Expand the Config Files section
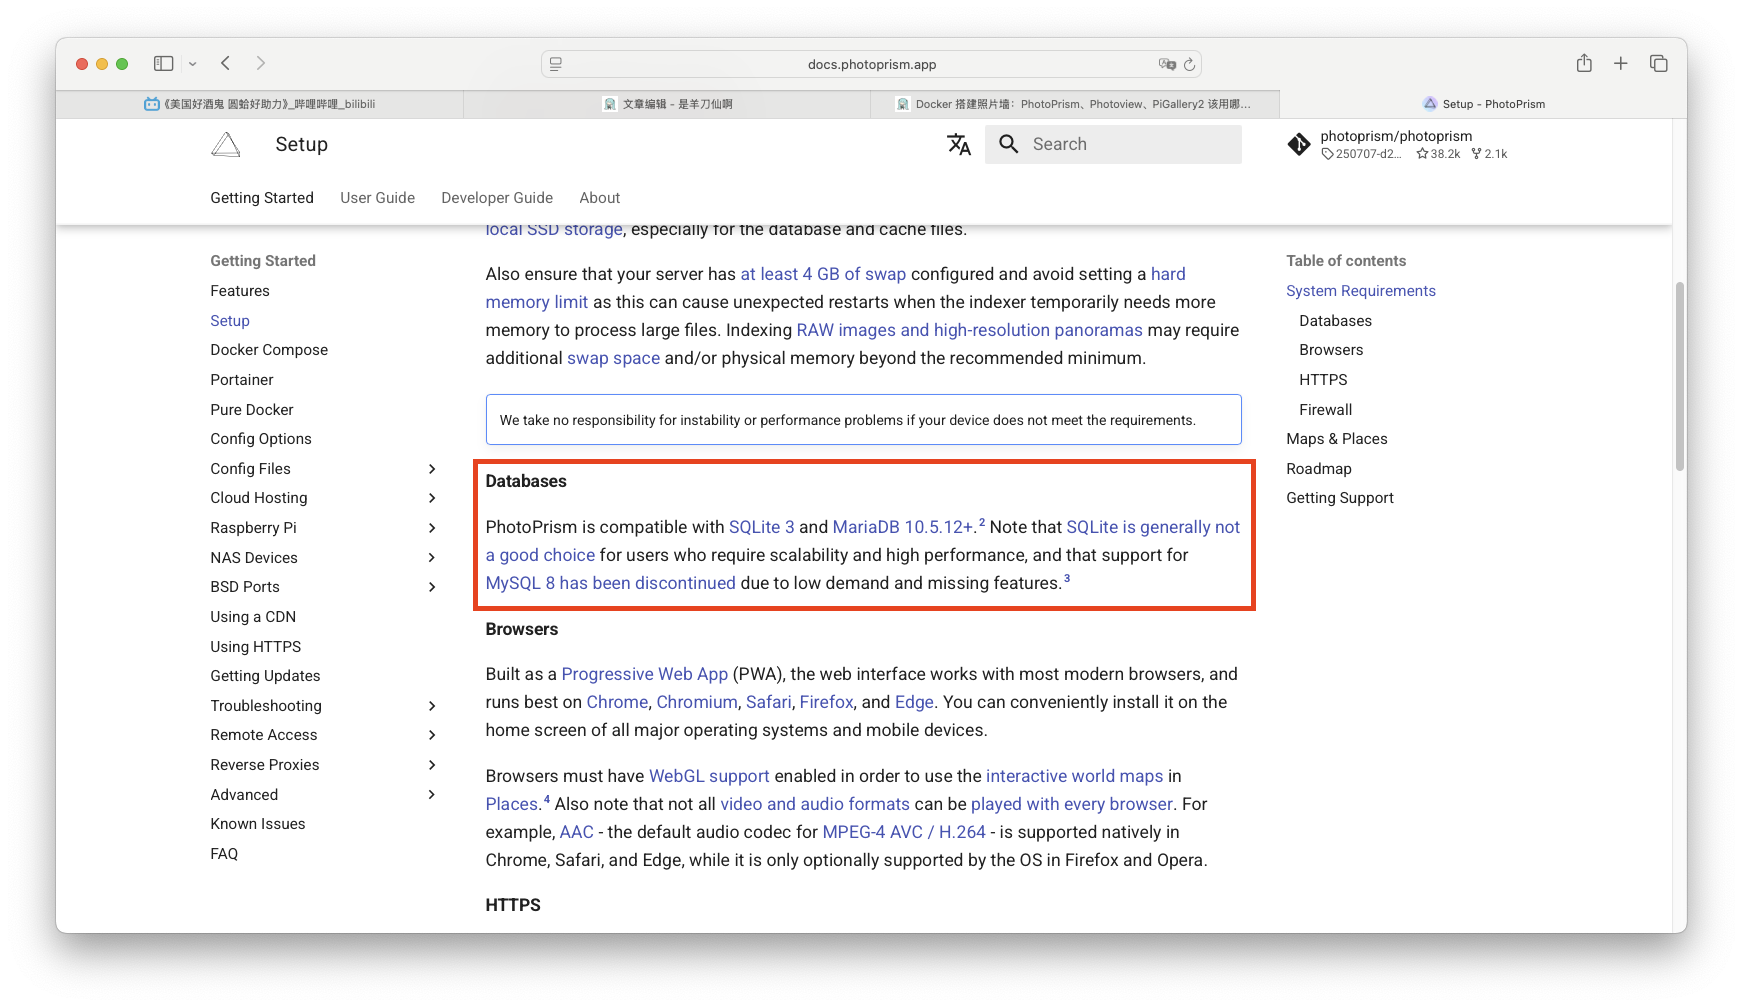Screen dimensions: 1743x1007 point(432,469)
